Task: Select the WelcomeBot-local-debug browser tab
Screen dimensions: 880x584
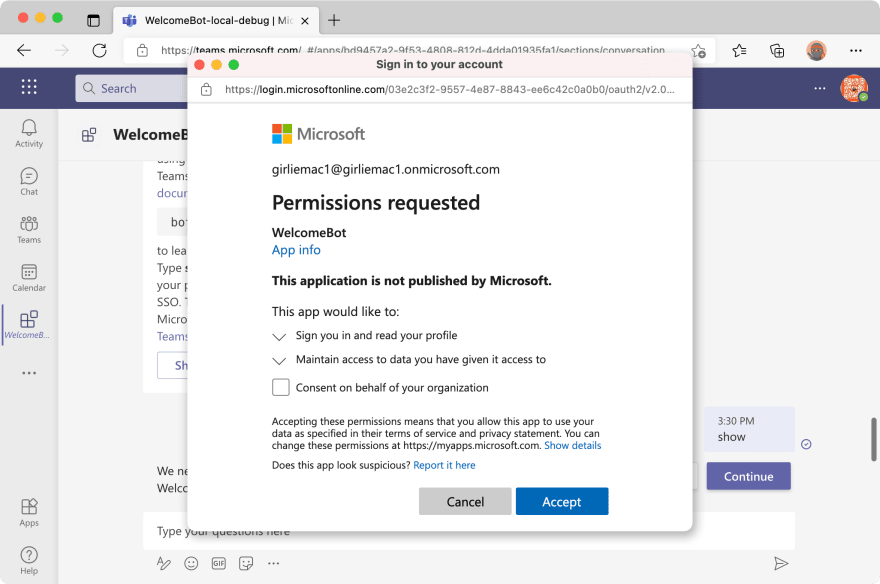Action: [x=216, y=21]
